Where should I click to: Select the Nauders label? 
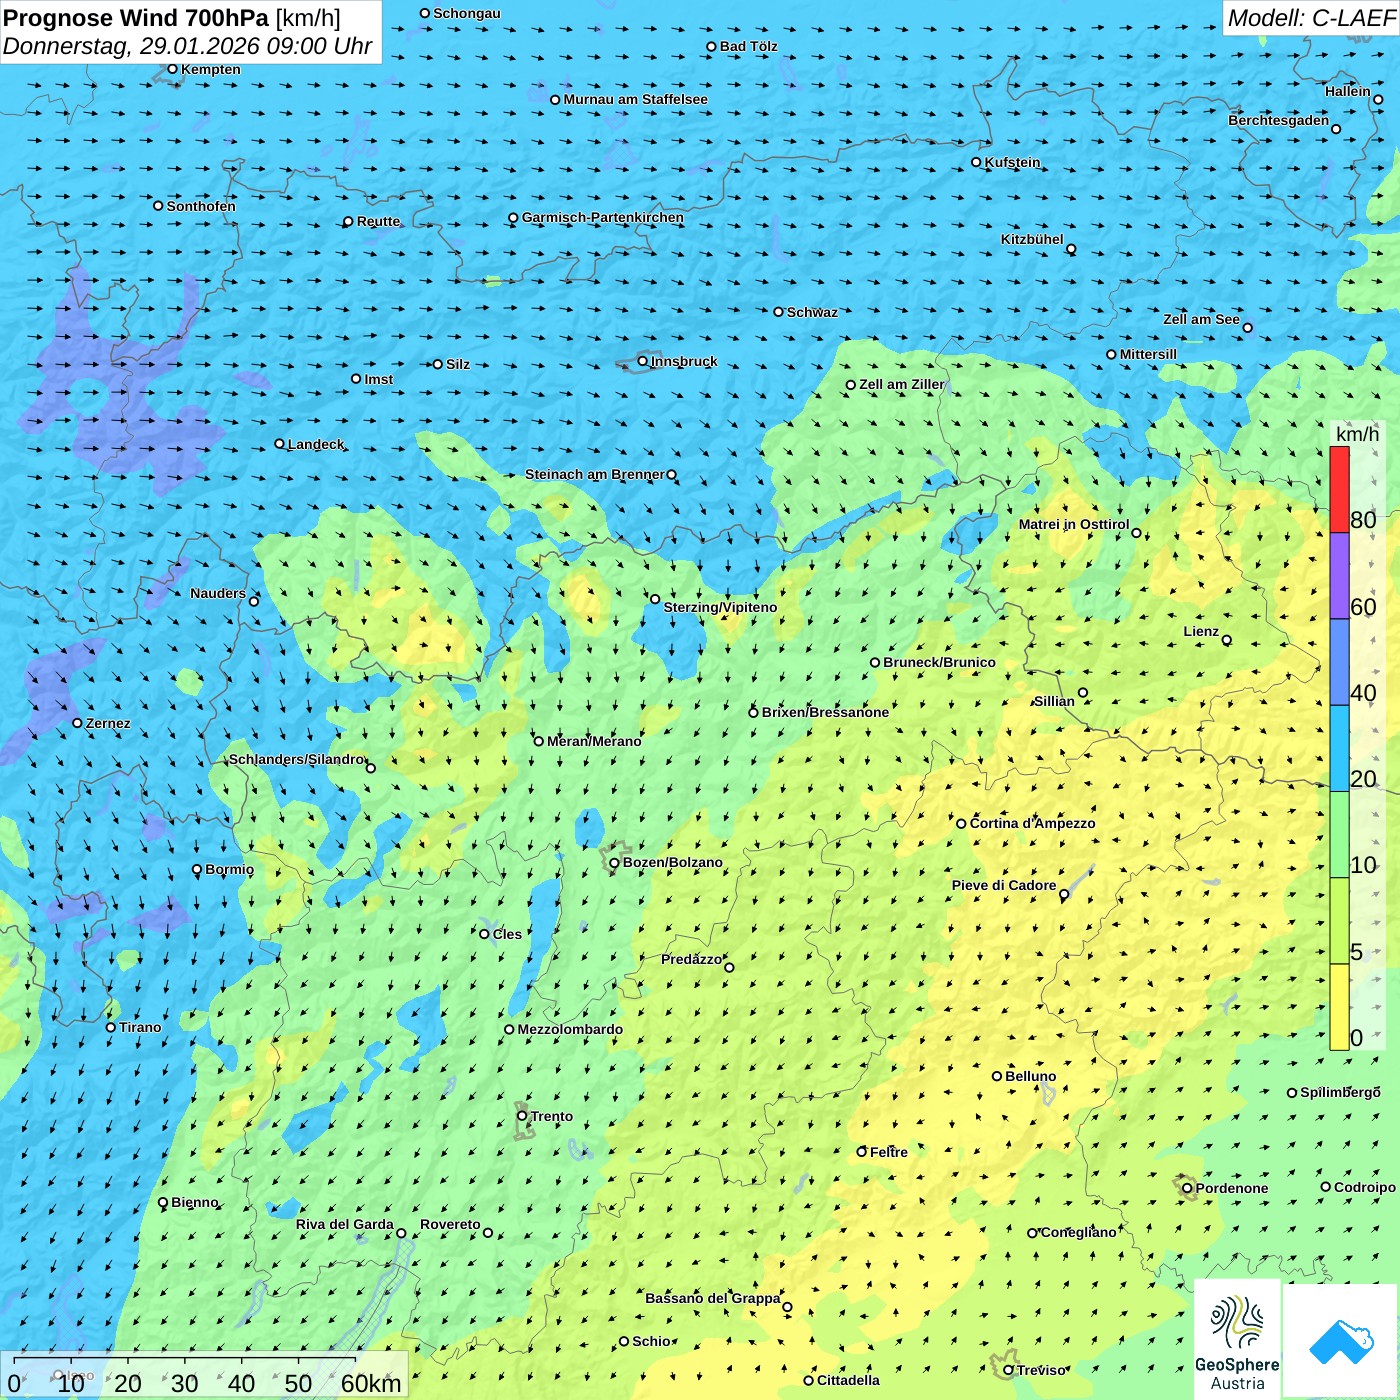tap(218, 593)
